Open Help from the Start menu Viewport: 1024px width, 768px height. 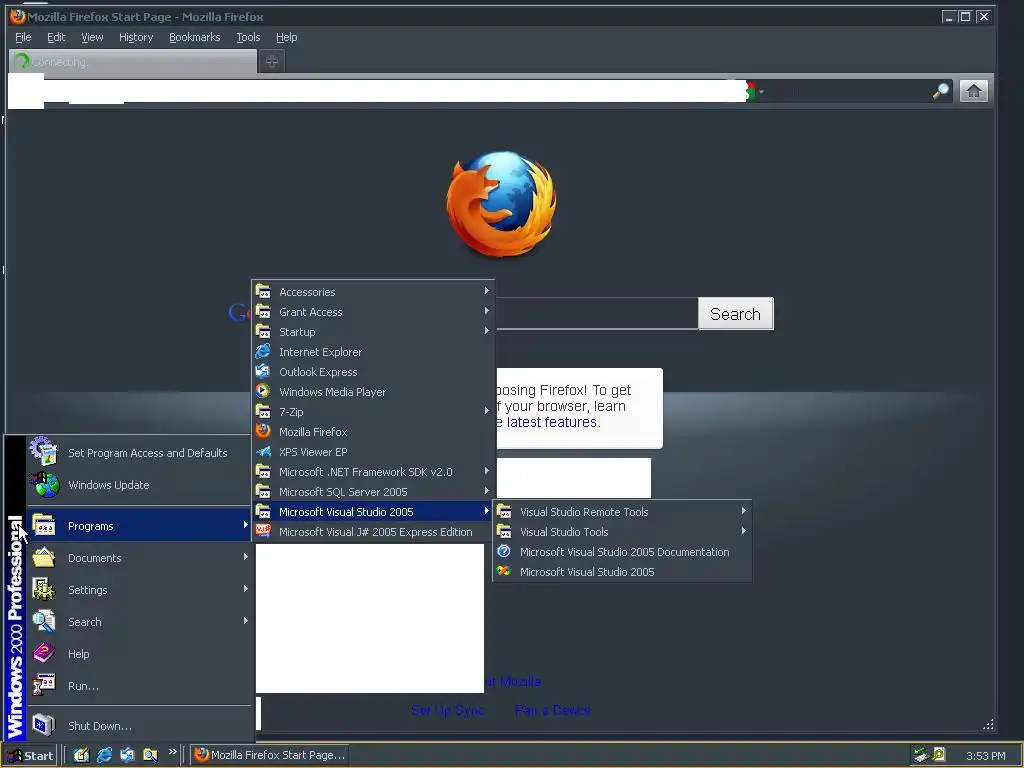click(x=139, y=654)
